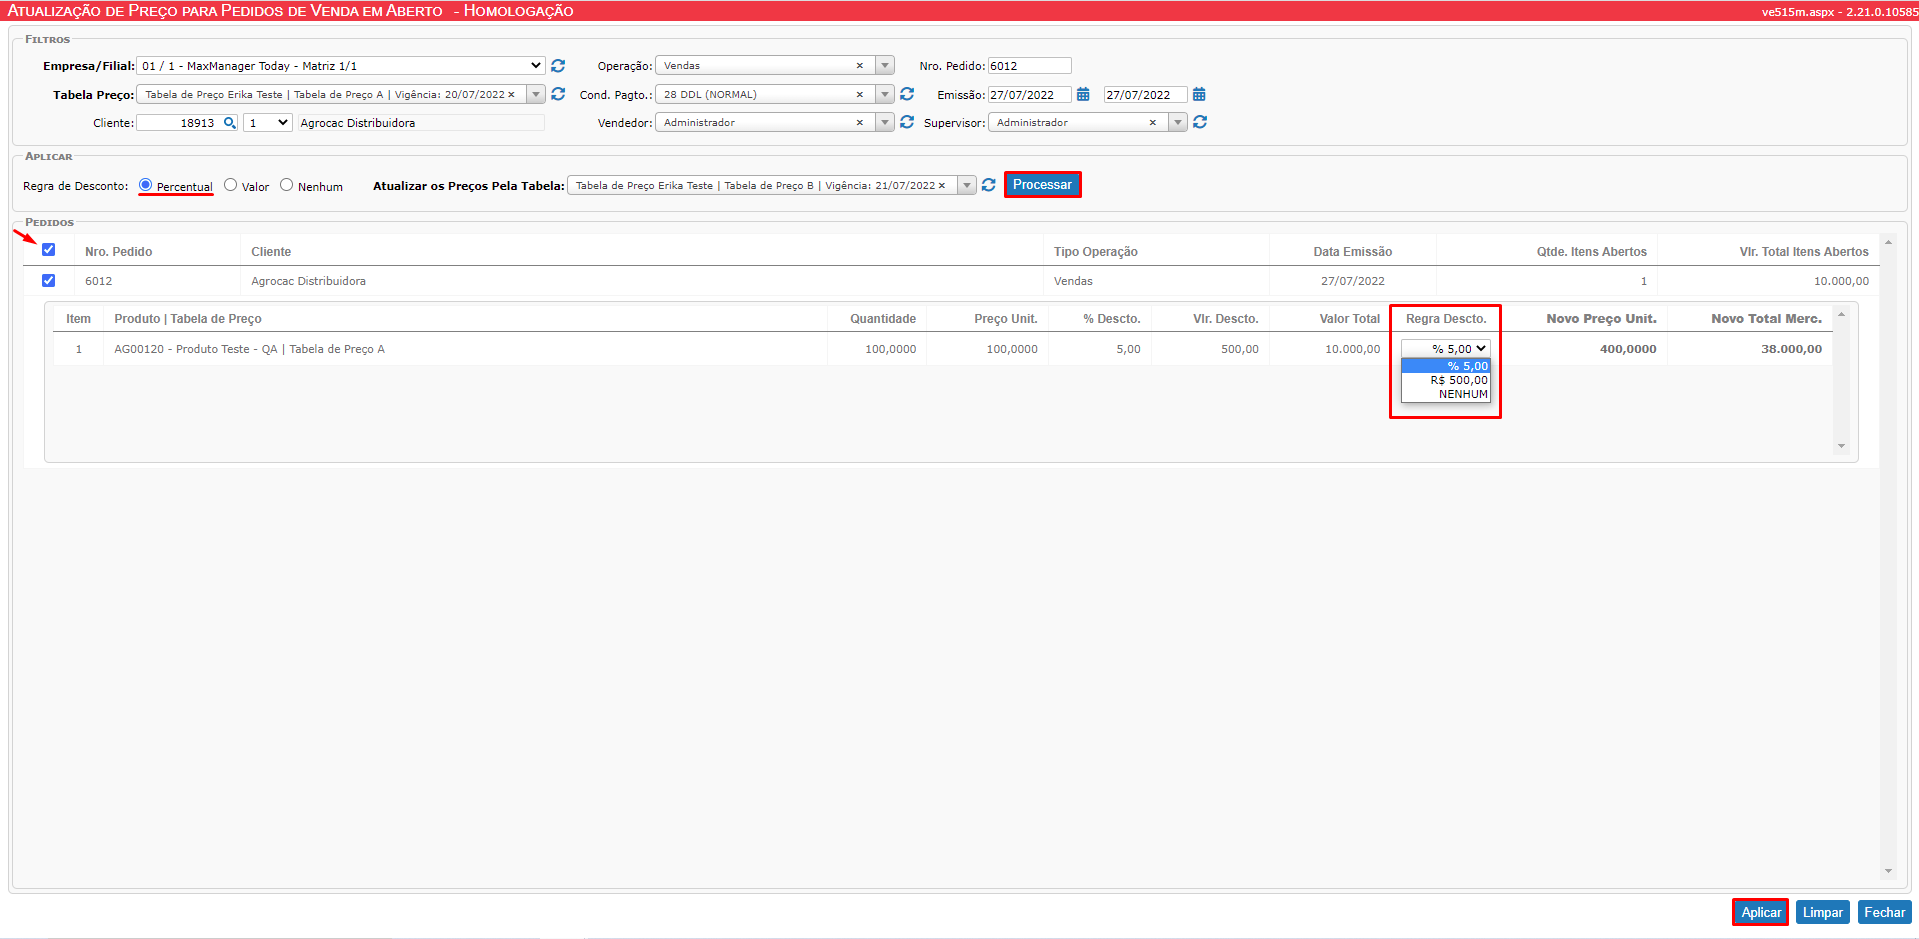Clear the Tabela Preço A filter selection
Viewport: 1919px width, 939px height.
[511, 95]
